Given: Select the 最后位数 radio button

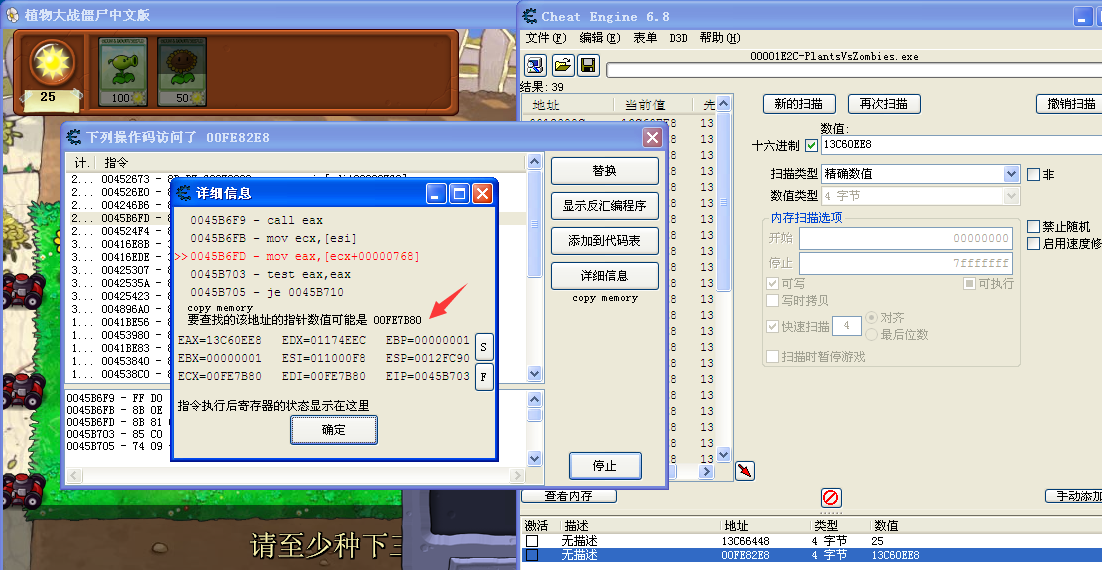Looking at the screenshot, I should click(871, 334).
